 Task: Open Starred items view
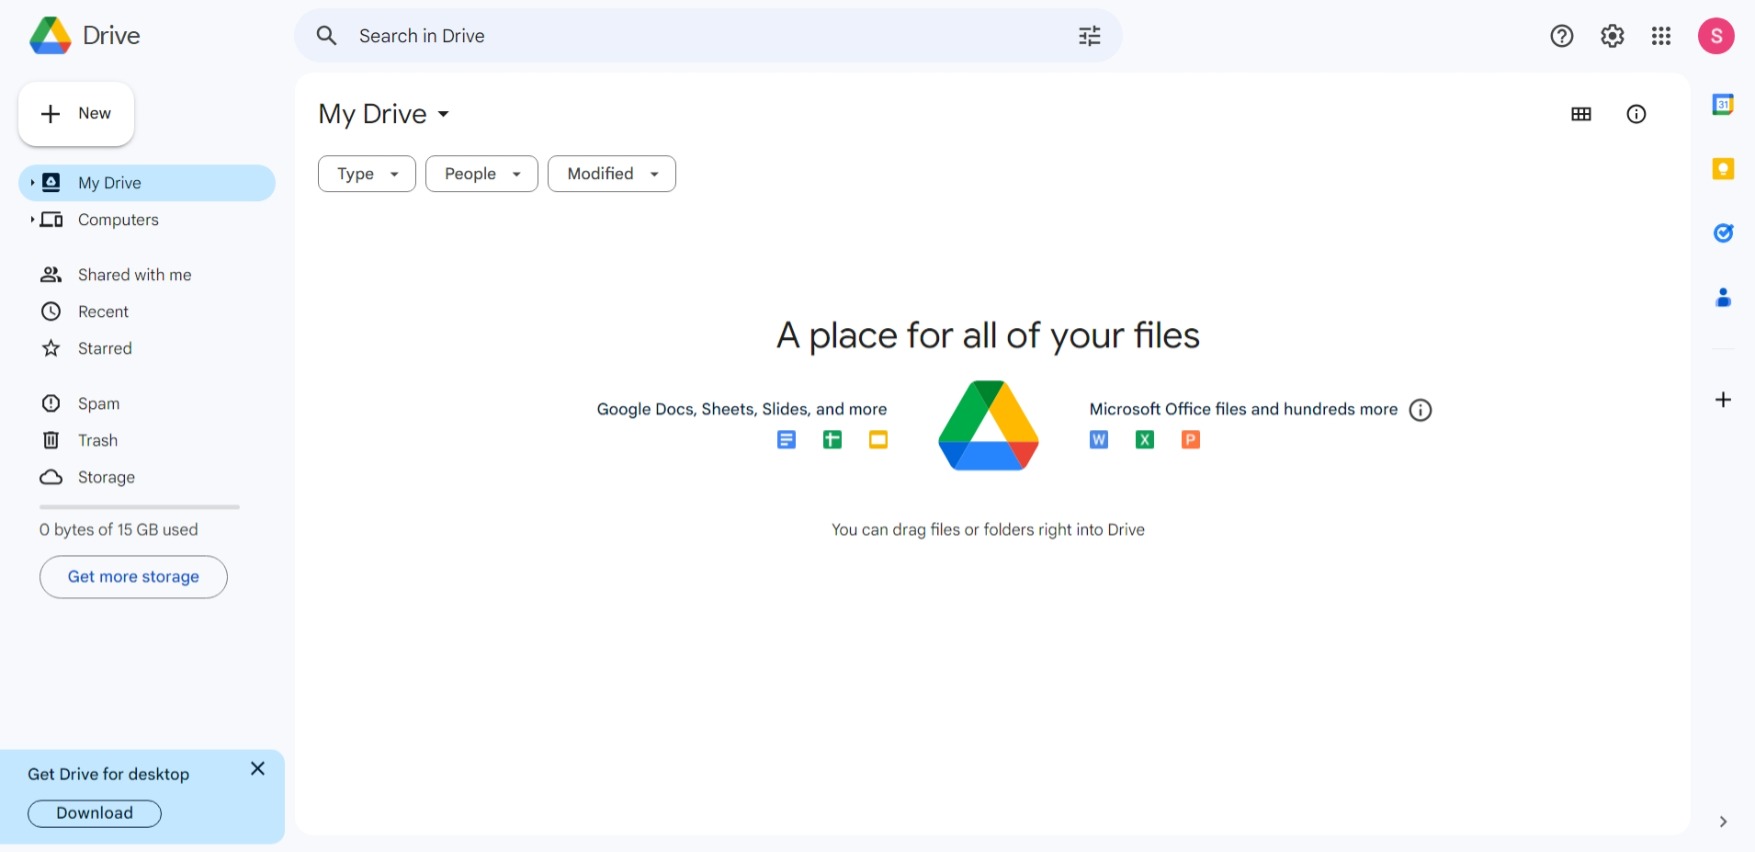[147, 348]
